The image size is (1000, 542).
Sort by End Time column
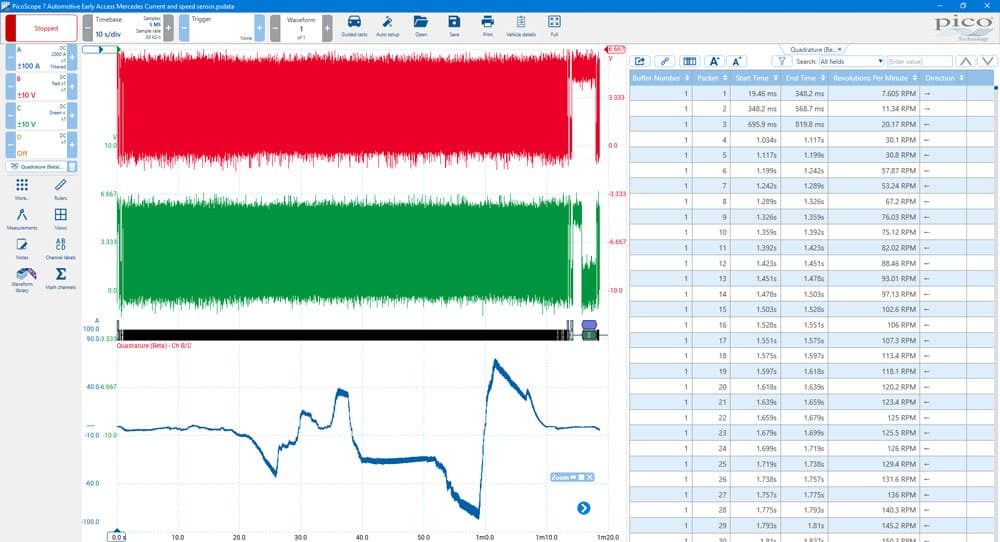pos(805,78)
